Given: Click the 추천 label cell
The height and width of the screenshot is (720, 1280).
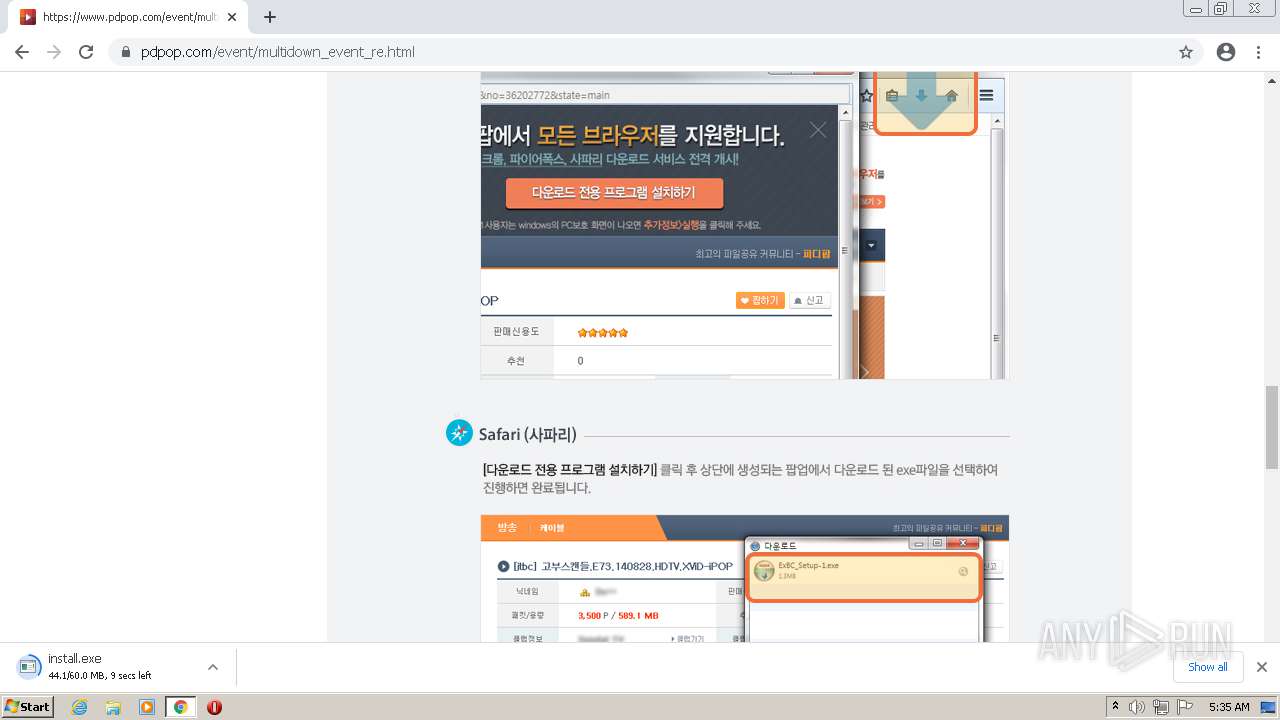Looking at the screenshot, I should click(516, 361).
